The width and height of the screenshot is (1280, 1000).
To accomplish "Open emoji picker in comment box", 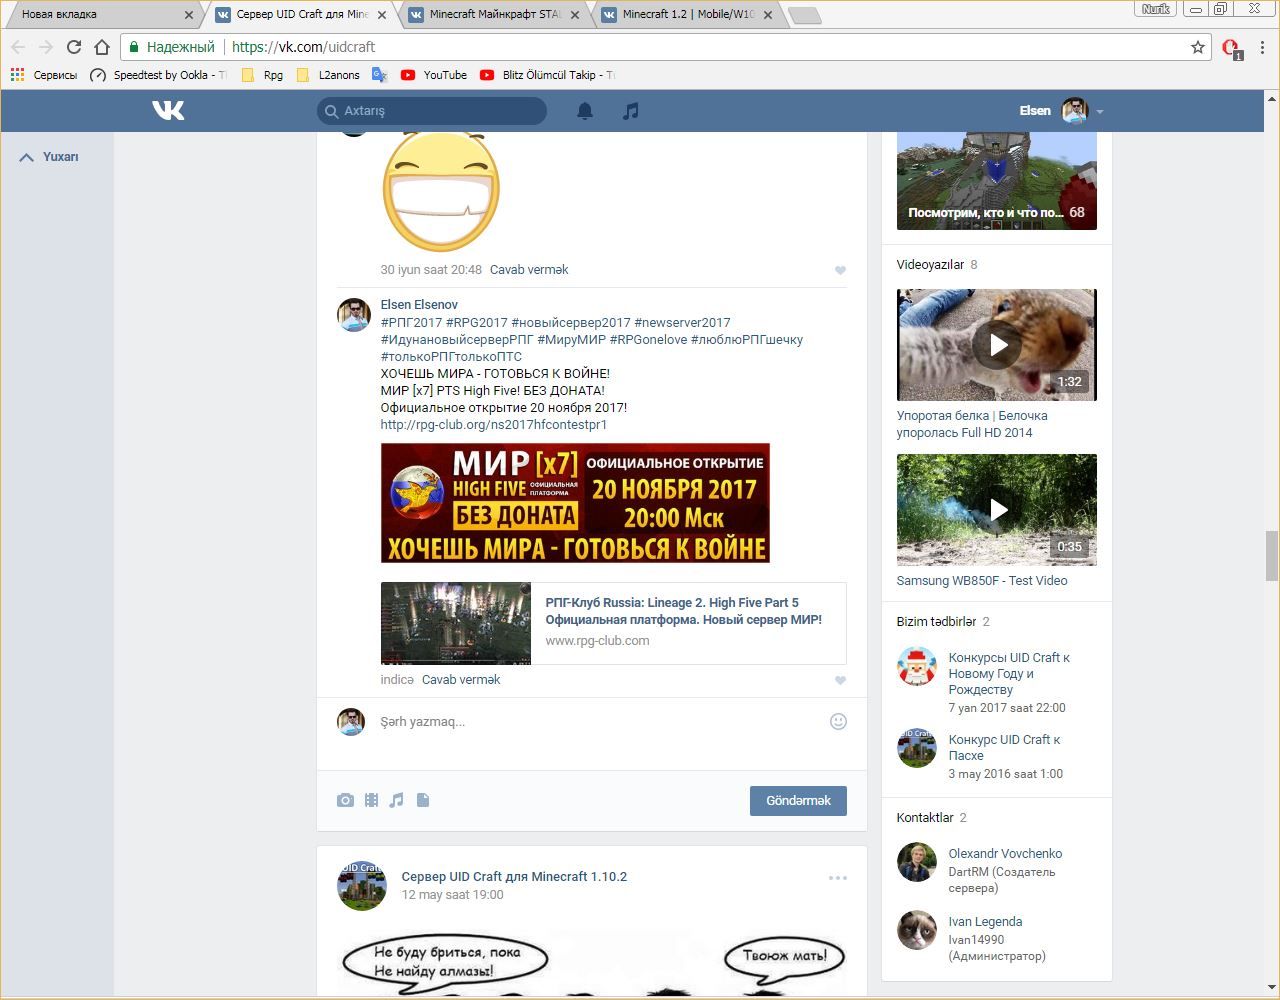I will 838,721.
